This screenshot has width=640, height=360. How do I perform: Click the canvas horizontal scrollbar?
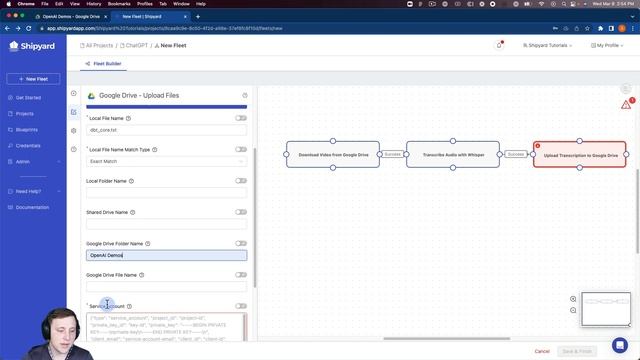[x=447, y=338]
